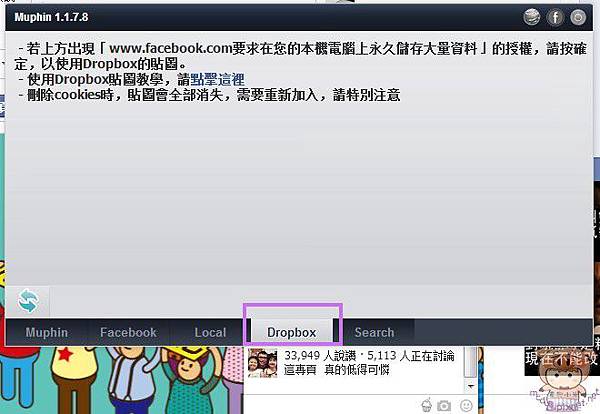This screenshot has height=414, width=600.
Task: Click the camera icon in chat box
Action: coord(444,406)
